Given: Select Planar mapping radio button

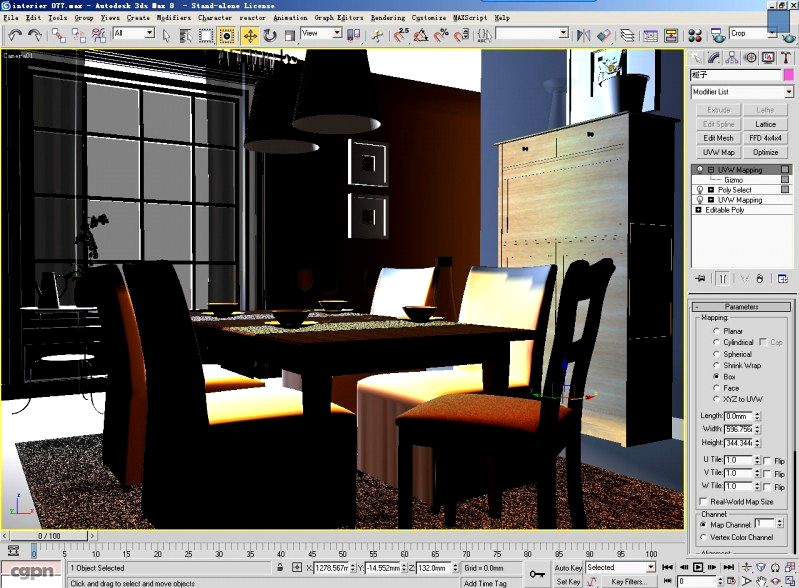Looking at the screenshot, I should [x=716, y=331].
